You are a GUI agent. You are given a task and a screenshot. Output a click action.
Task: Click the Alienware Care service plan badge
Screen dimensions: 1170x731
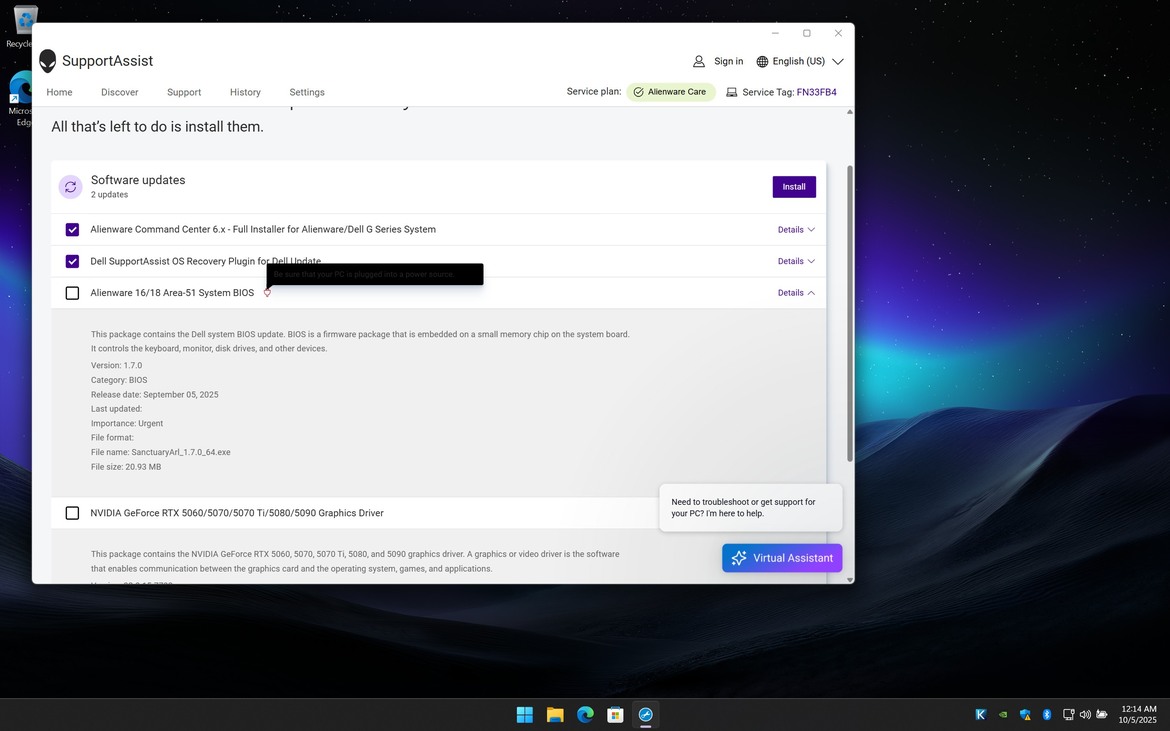click(x=671, y=92)
